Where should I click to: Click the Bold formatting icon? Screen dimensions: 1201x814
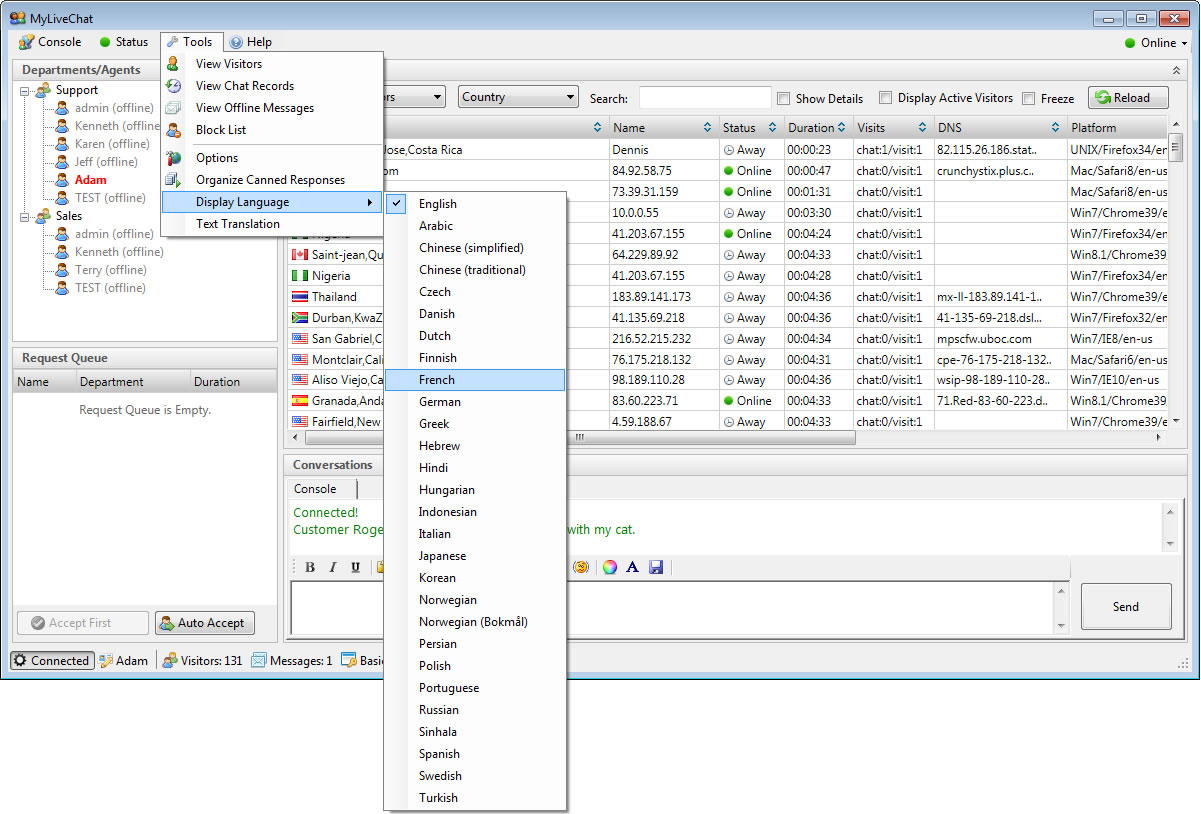click(x=310, y=567)
